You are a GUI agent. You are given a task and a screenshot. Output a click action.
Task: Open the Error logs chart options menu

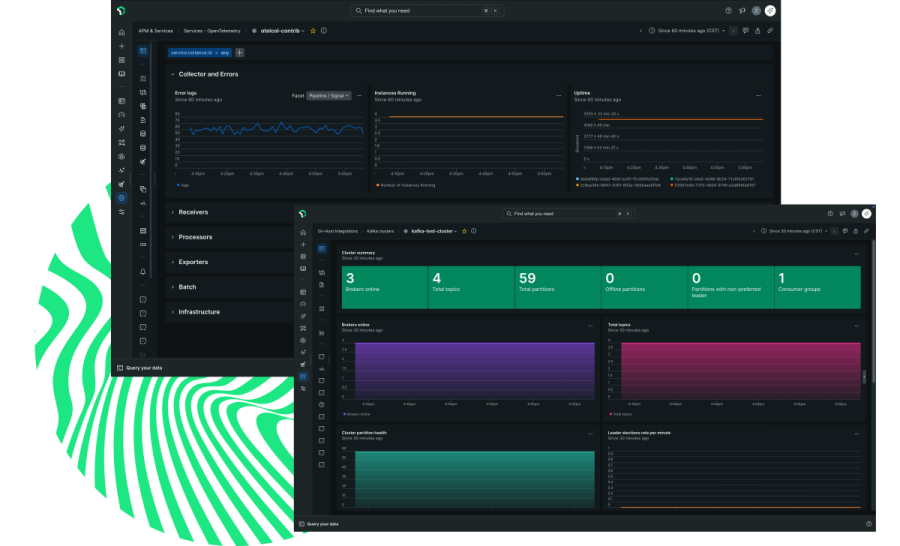[x=359, y=95]
